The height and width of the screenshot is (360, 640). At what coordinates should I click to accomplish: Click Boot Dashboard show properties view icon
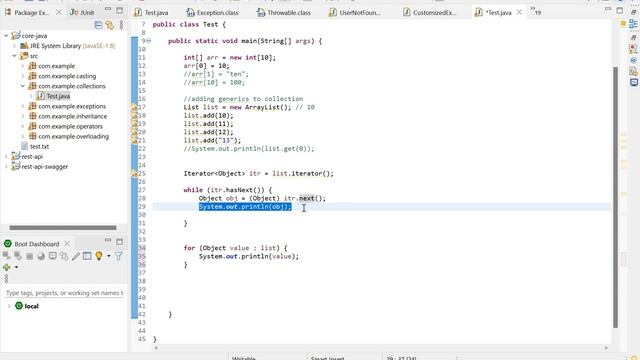[x=87, y=256]
